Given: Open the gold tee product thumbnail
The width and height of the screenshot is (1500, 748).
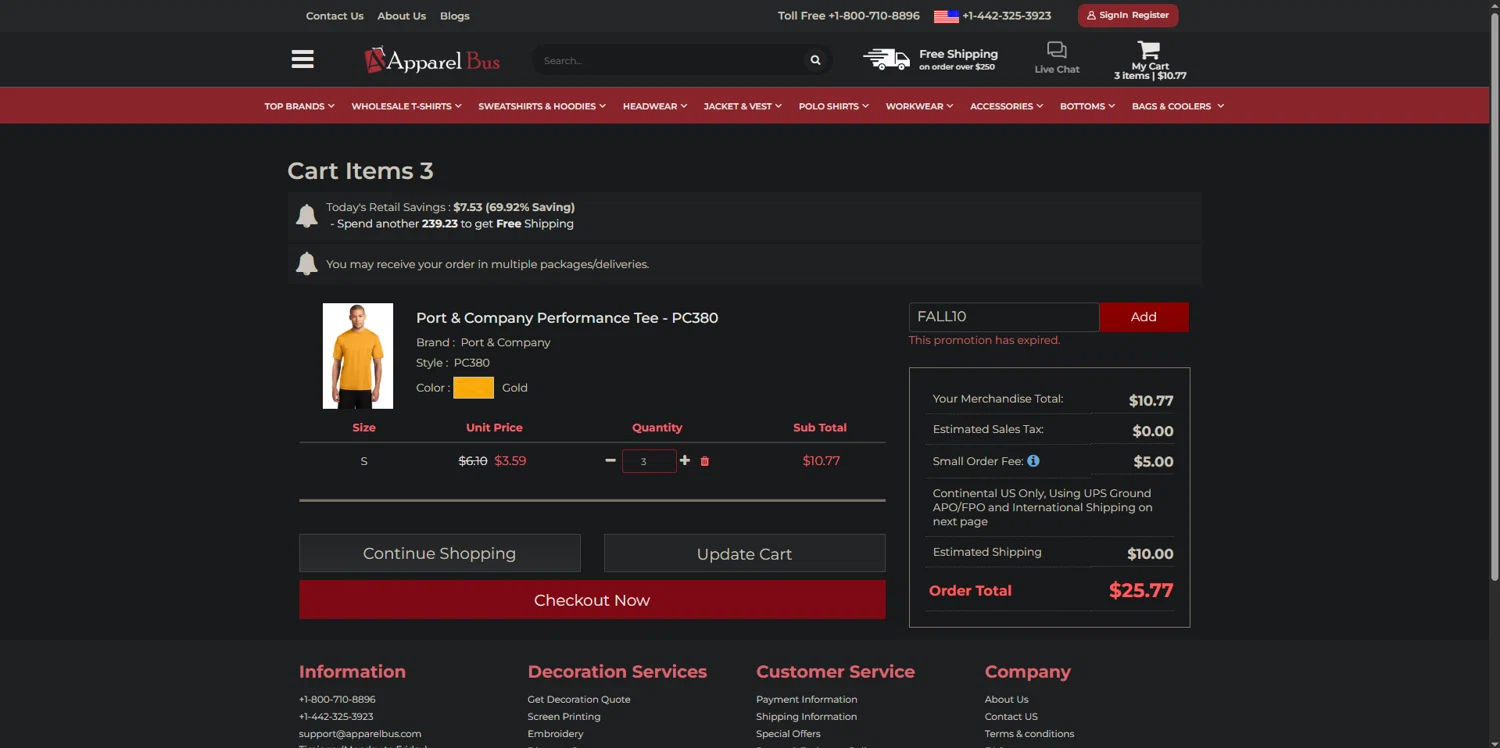Looking at the screenshot, I should point(358,356).
